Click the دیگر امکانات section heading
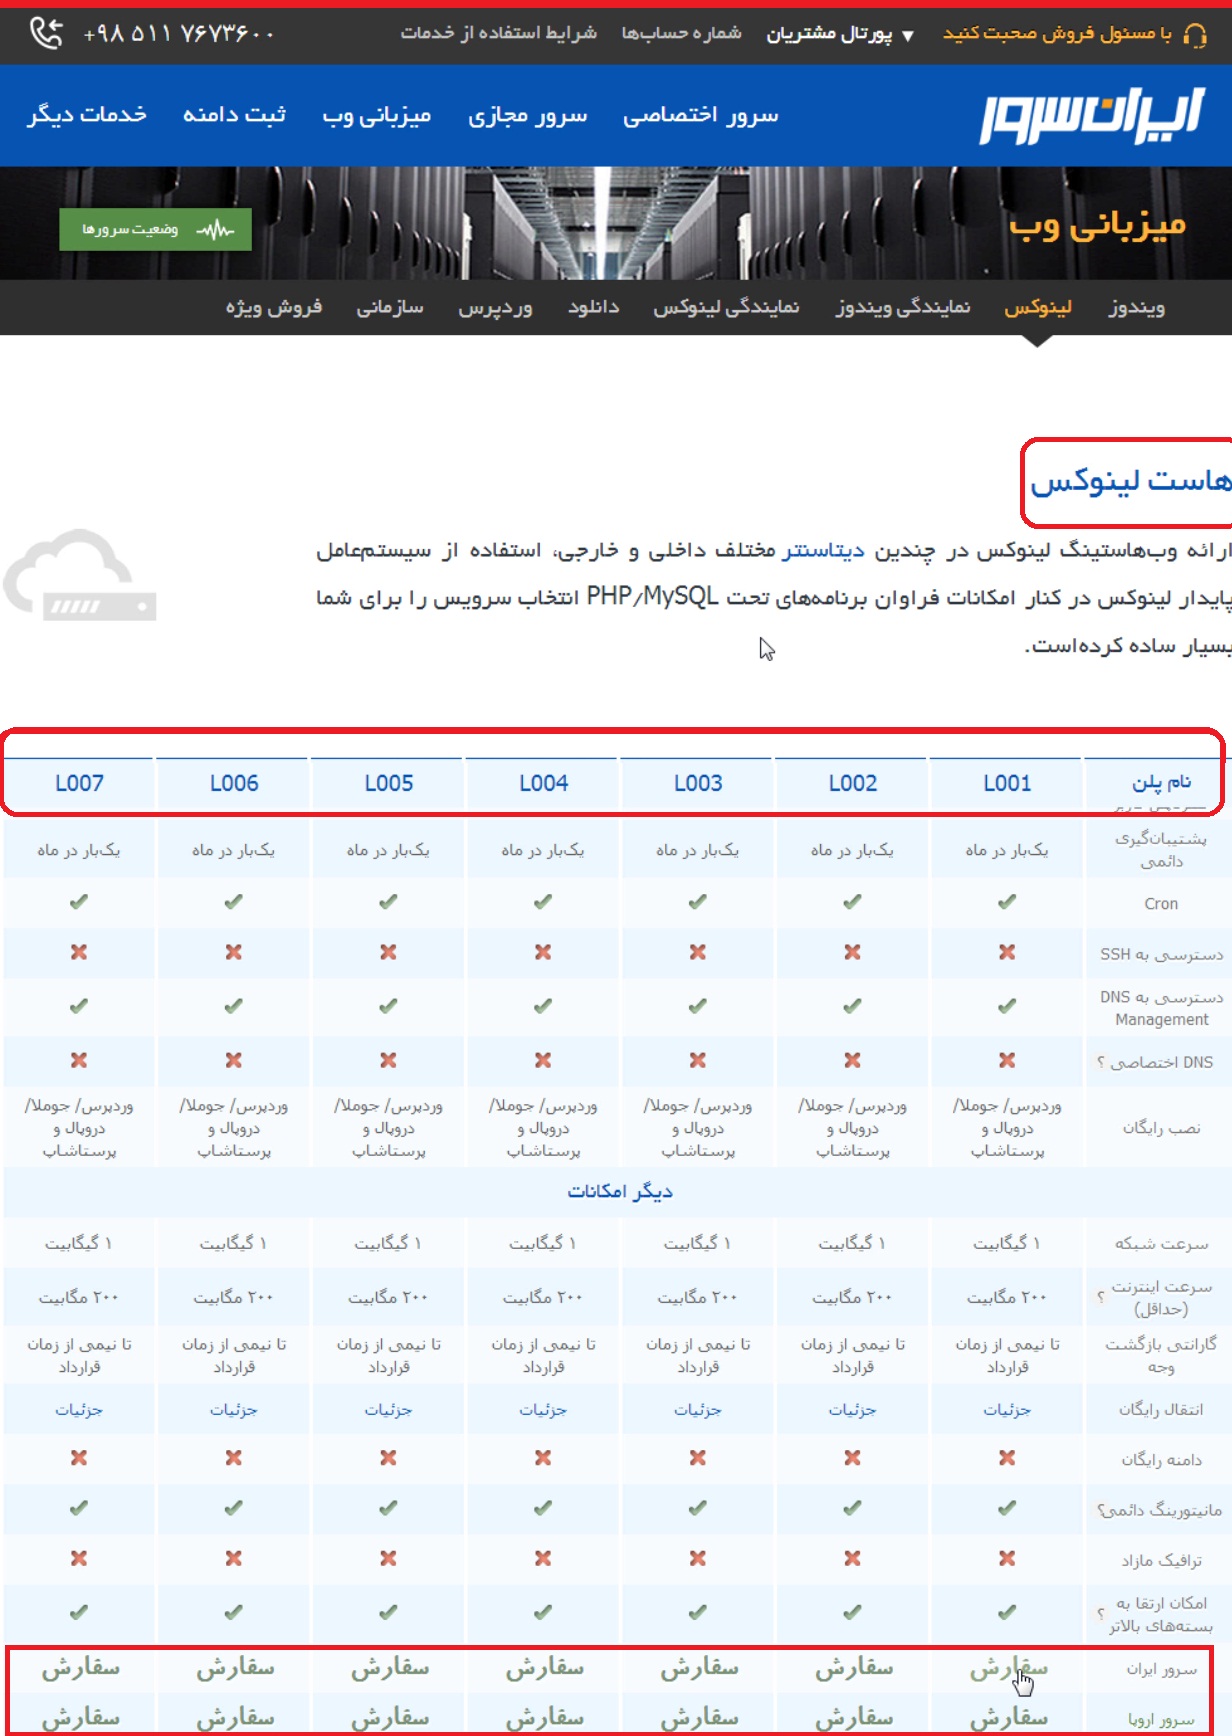Screen dimensions: 1232x1736 coord(620,1191)
